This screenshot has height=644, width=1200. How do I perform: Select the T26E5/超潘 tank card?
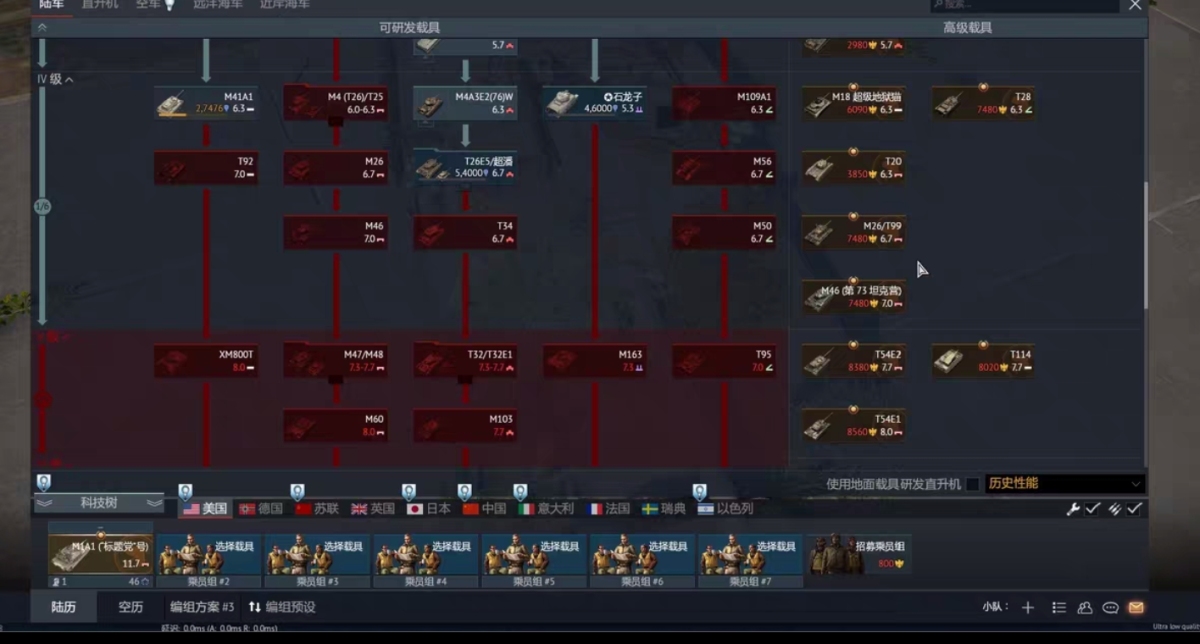click(465, 167)
